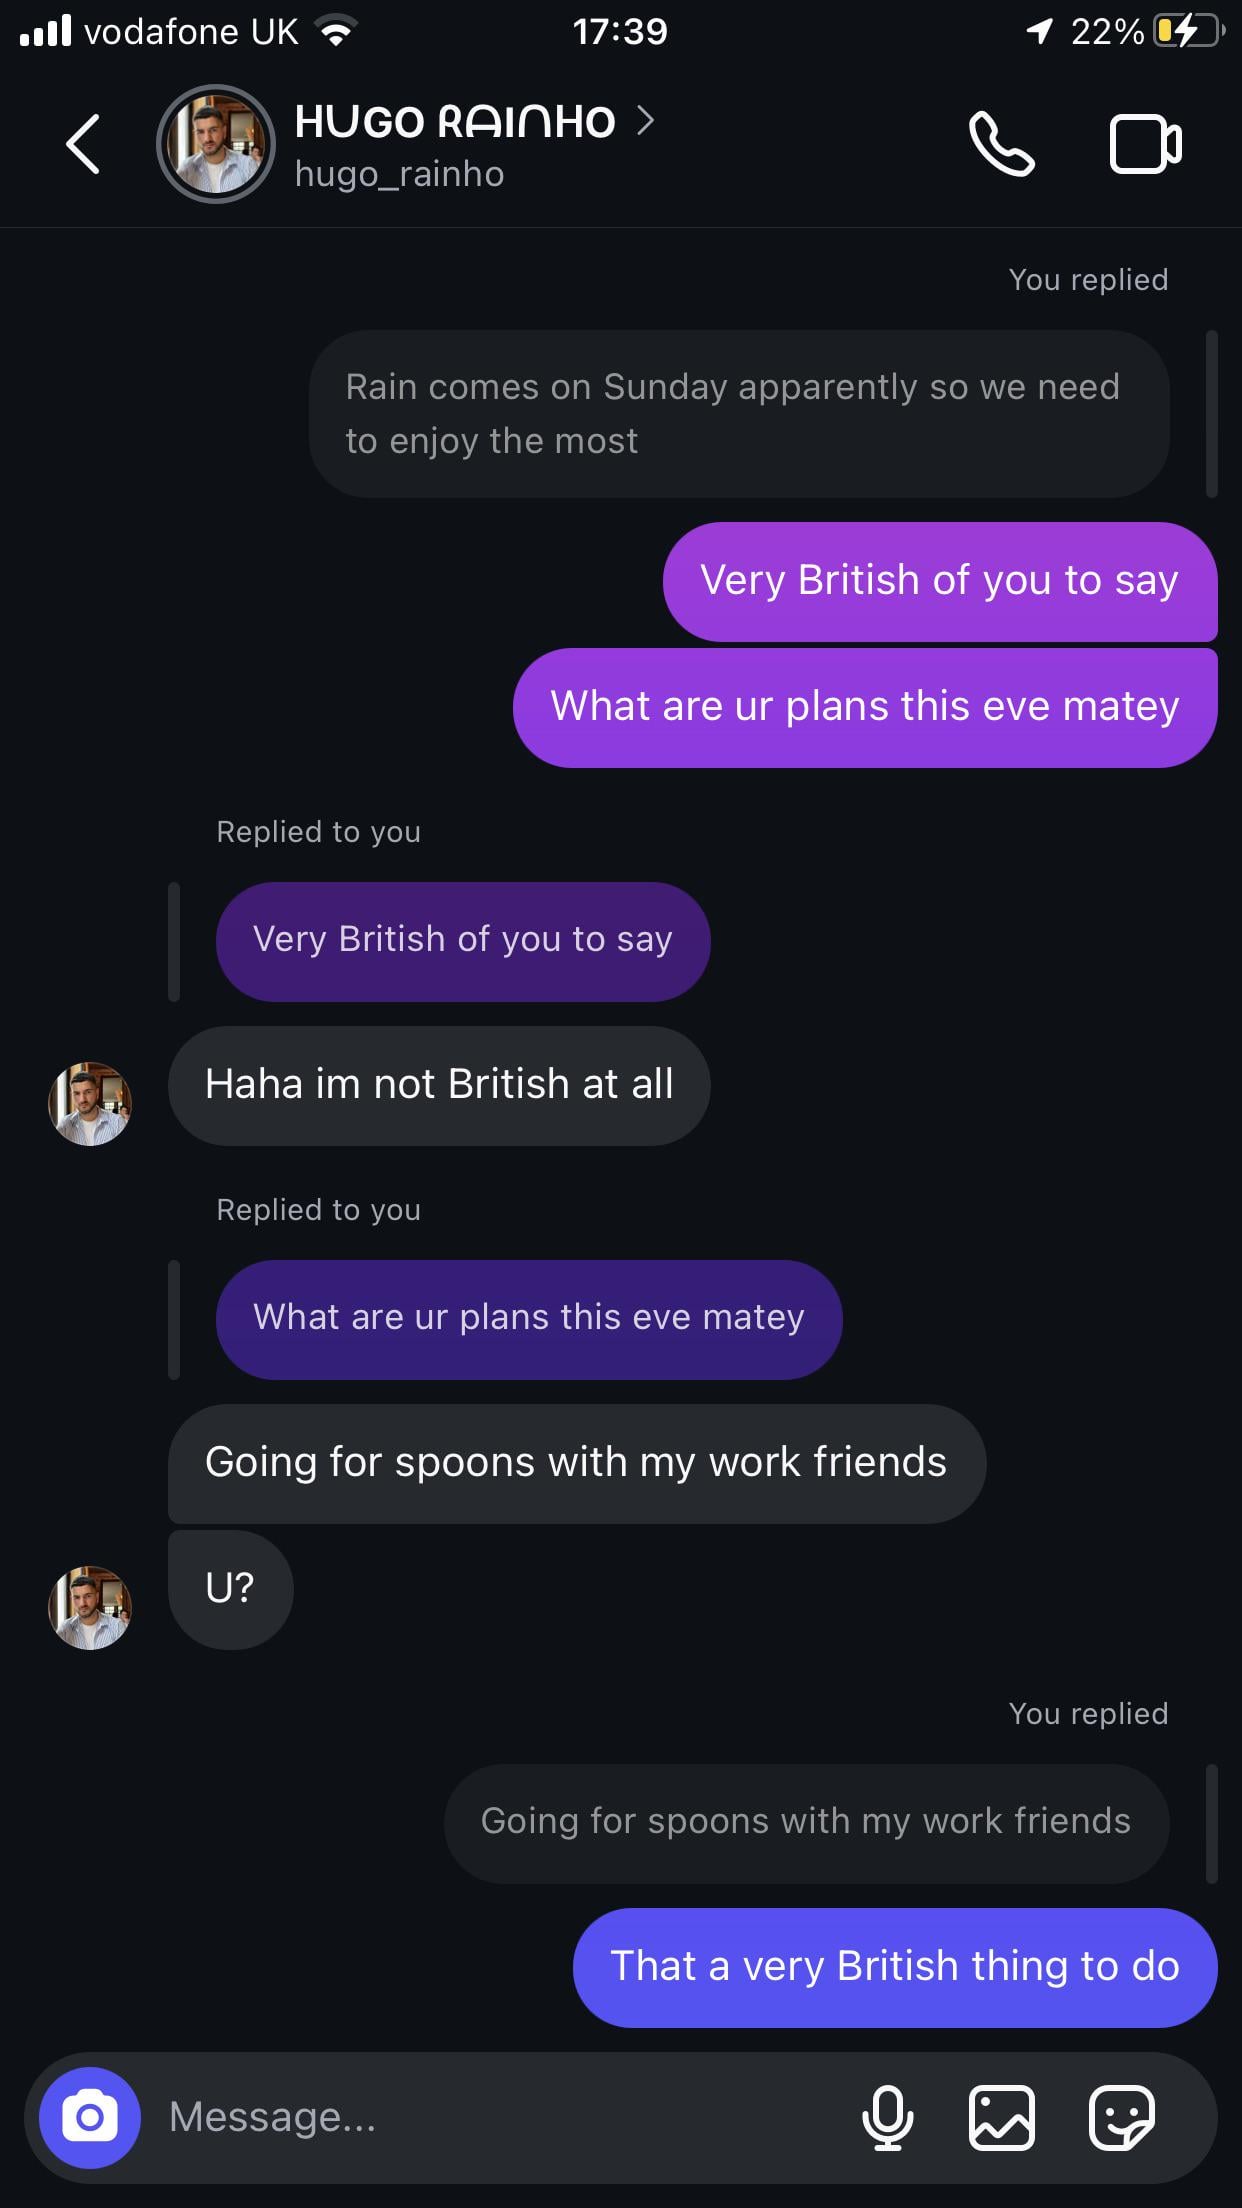Tap quoted "Going for spoons" reply preview
This screenshot has height=2208, width=1242.
click(805, 1823)
